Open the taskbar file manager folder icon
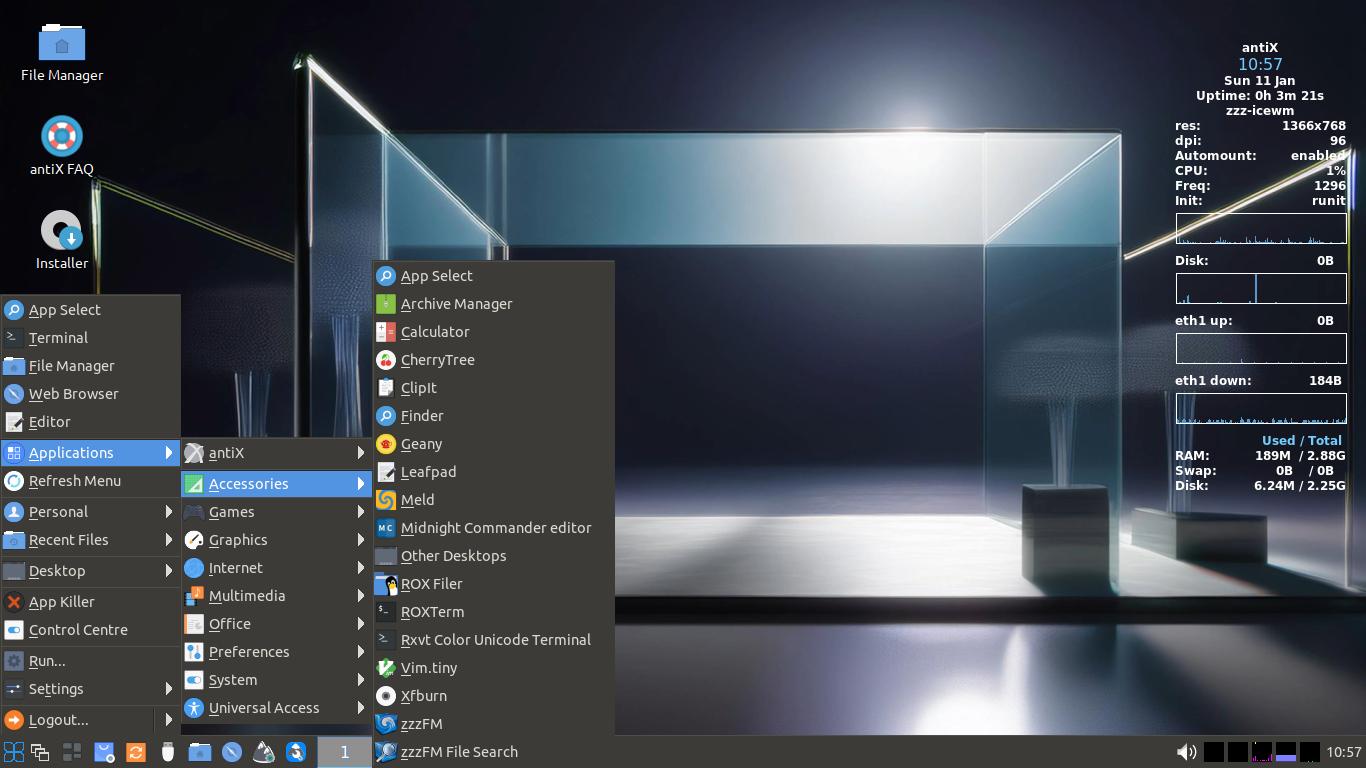Image resolution: width=1366 pixels, height=768 pixels. [x=200, y=752]
